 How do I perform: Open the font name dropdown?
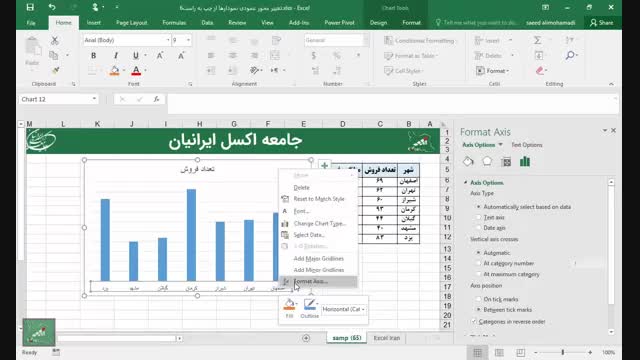[168, 40]
